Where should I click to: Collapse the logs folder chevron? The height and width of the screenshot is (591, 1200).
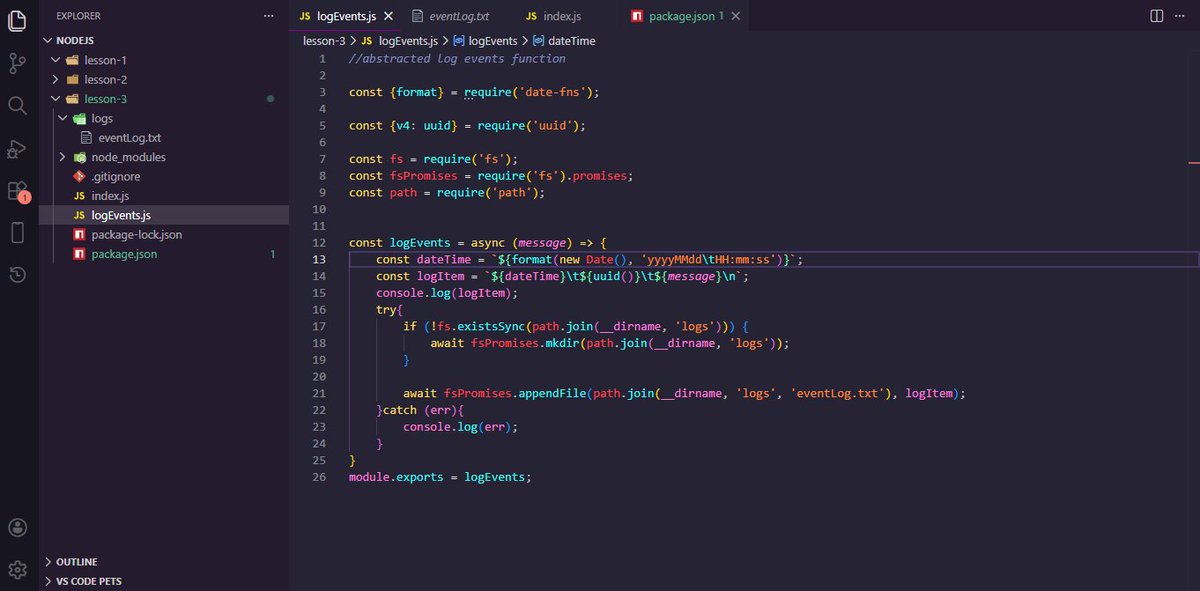62,119
